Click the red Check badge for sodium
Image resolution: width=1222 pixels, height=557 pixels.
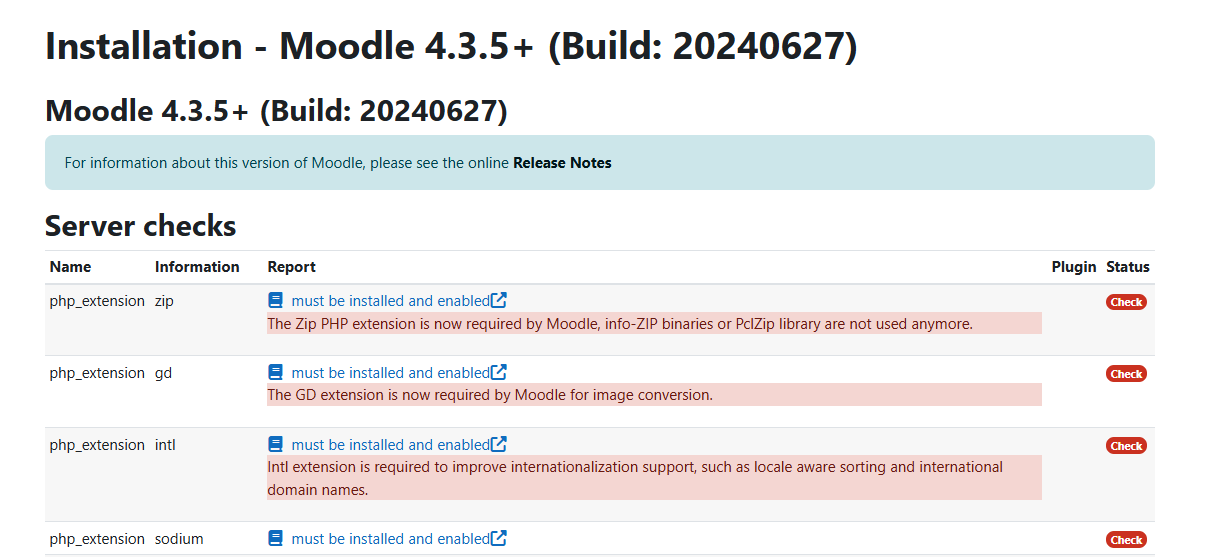tap(1126, 540)
